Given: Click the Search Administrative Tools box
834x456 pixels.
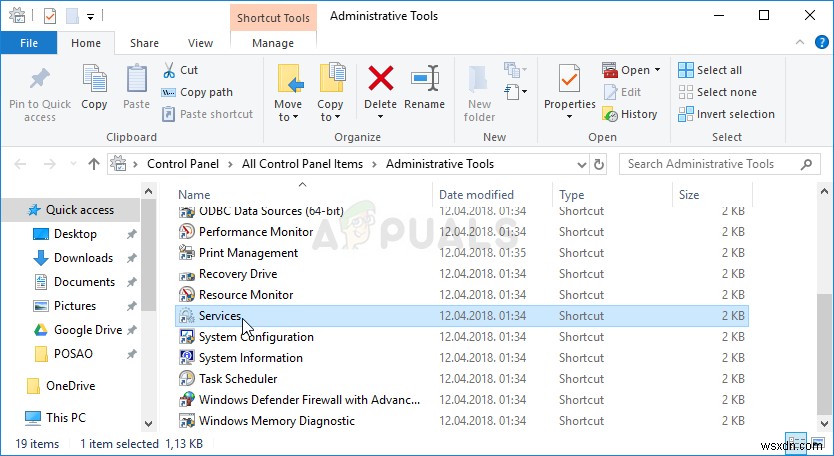Looking at the screenshot, I should pos(715,164).
